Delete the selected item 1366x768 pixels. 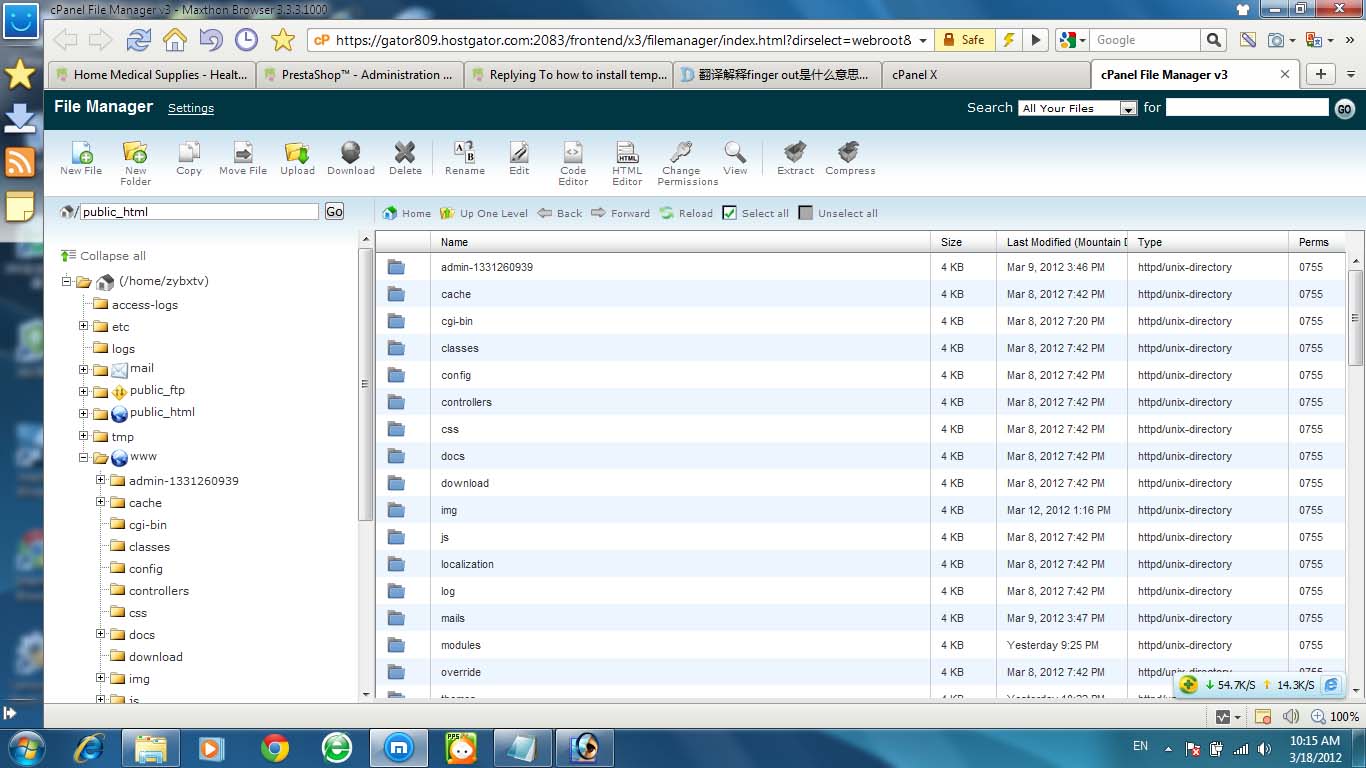coord(405,158)
